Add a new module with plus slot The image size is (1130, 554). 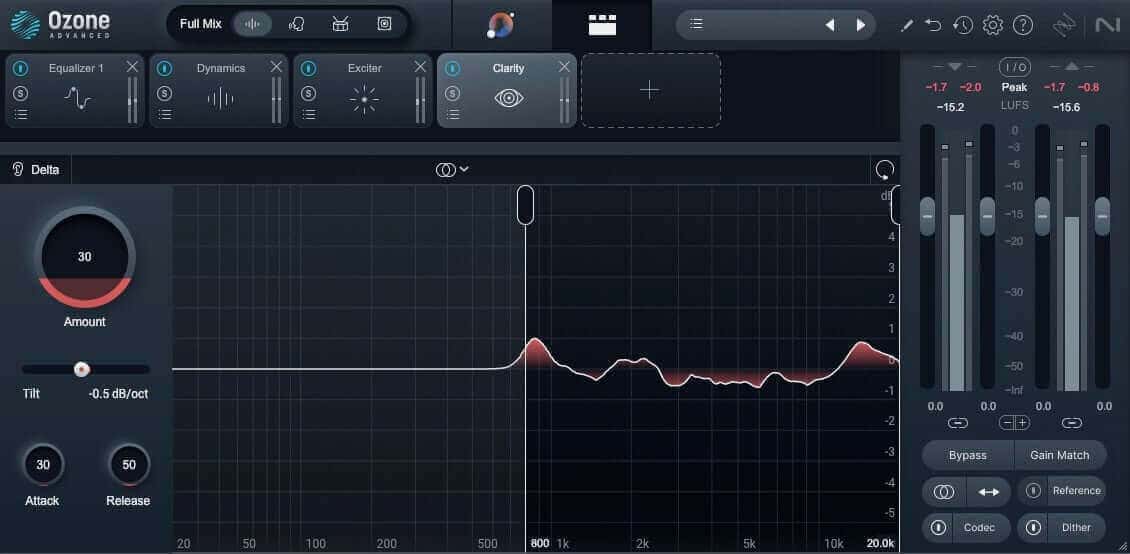(x=651, y=90)
